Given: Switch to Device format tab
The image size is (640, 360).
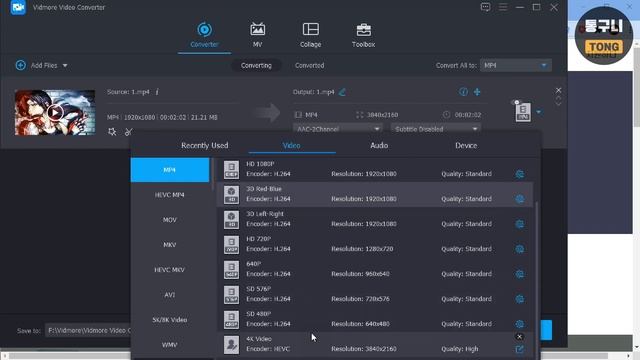Looking at the screenshot, I should (466, 145).
